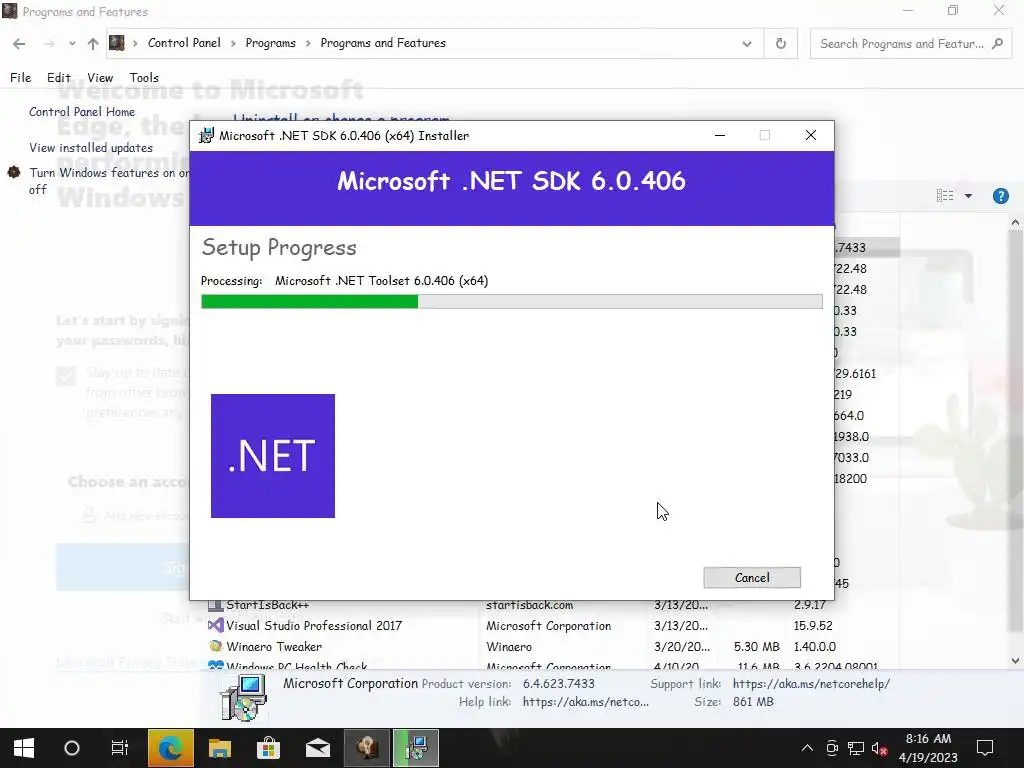This screenshot has height=768, width=1024.
Task: Click Programs breadcrumb
Action: pyautogui.click(x=270, y=42)
